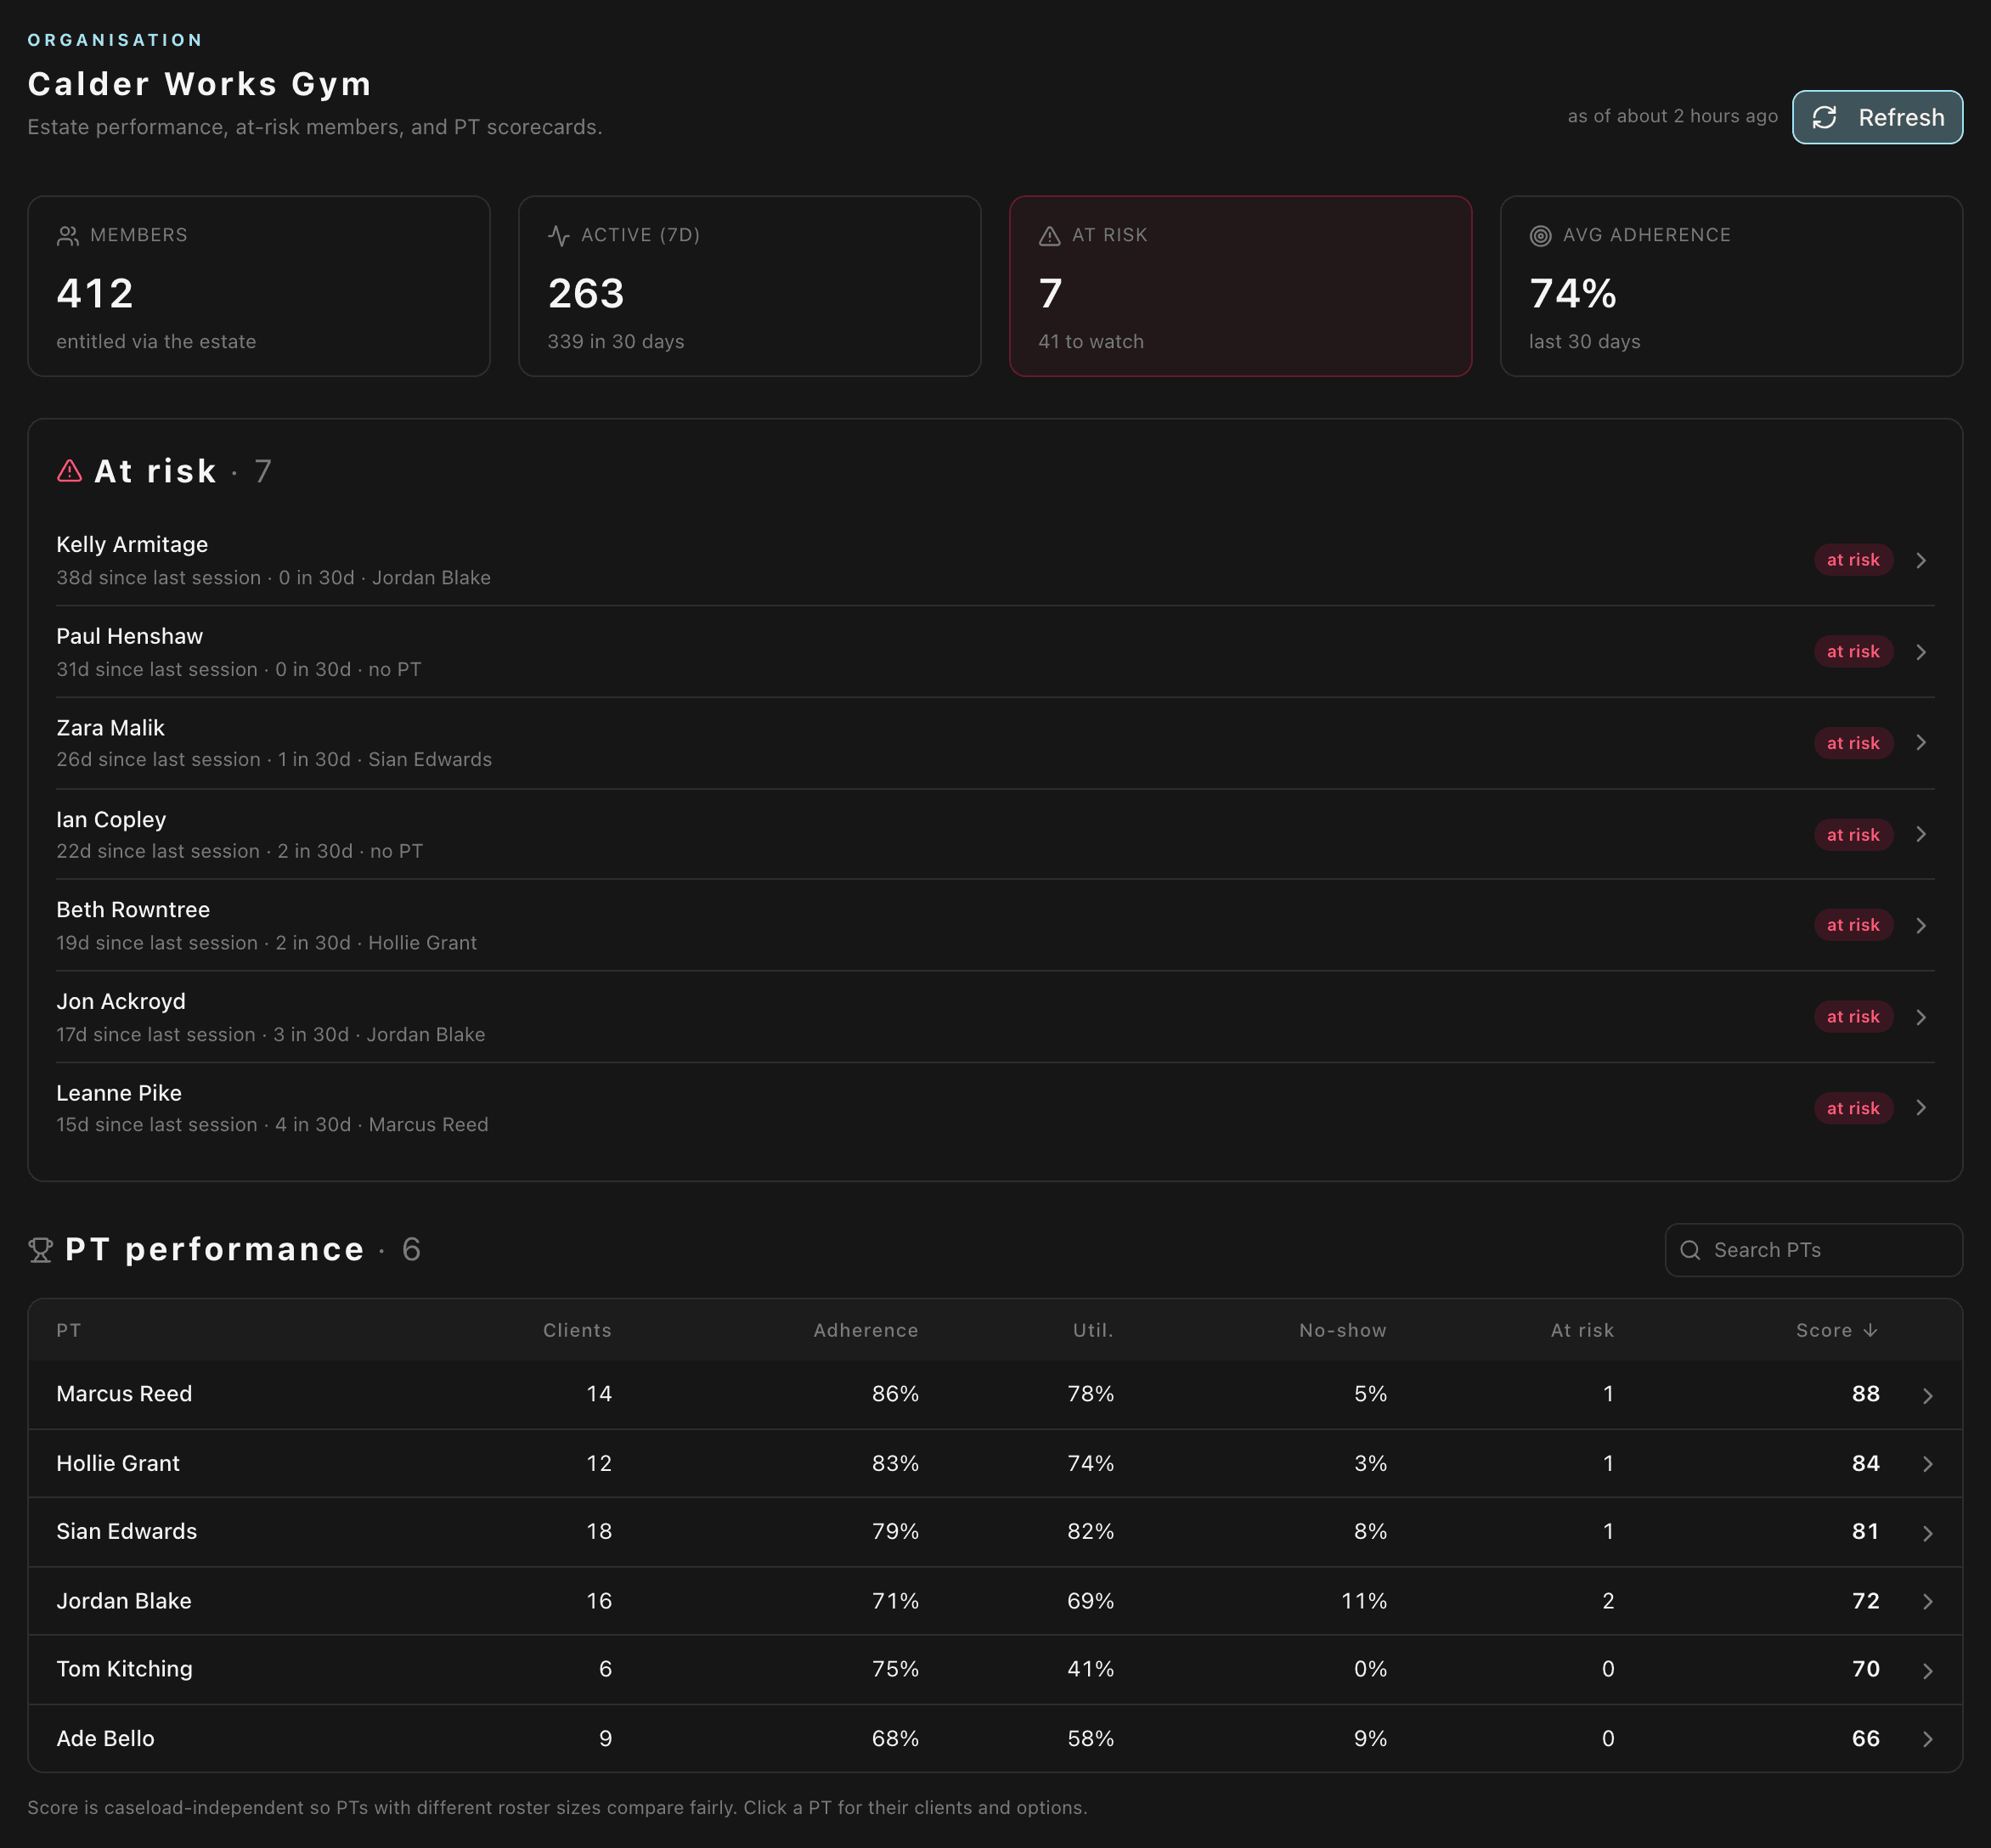1991x1848 pixels.
Task: Click Marcus Reed in PT table
Action: pos(124,1393)
